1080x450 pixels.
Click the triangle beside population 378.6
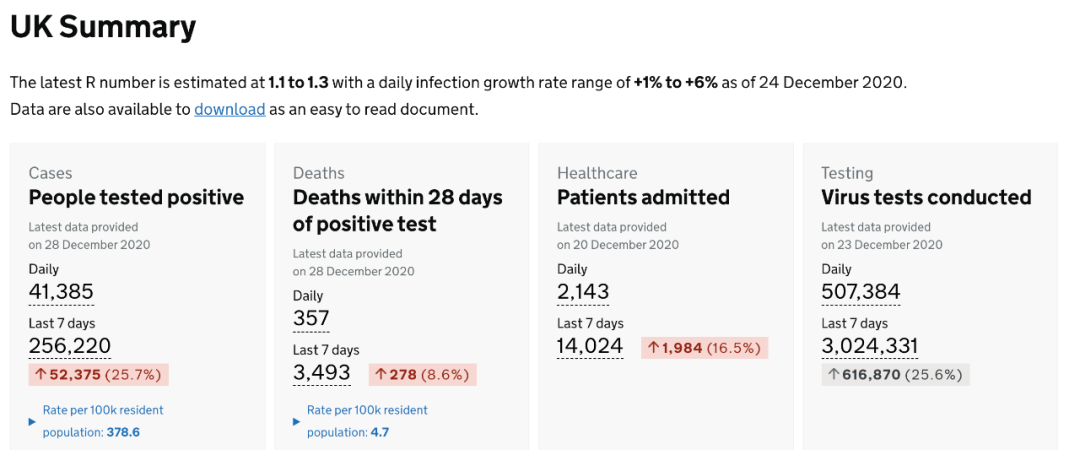click(x=32, y=422)
